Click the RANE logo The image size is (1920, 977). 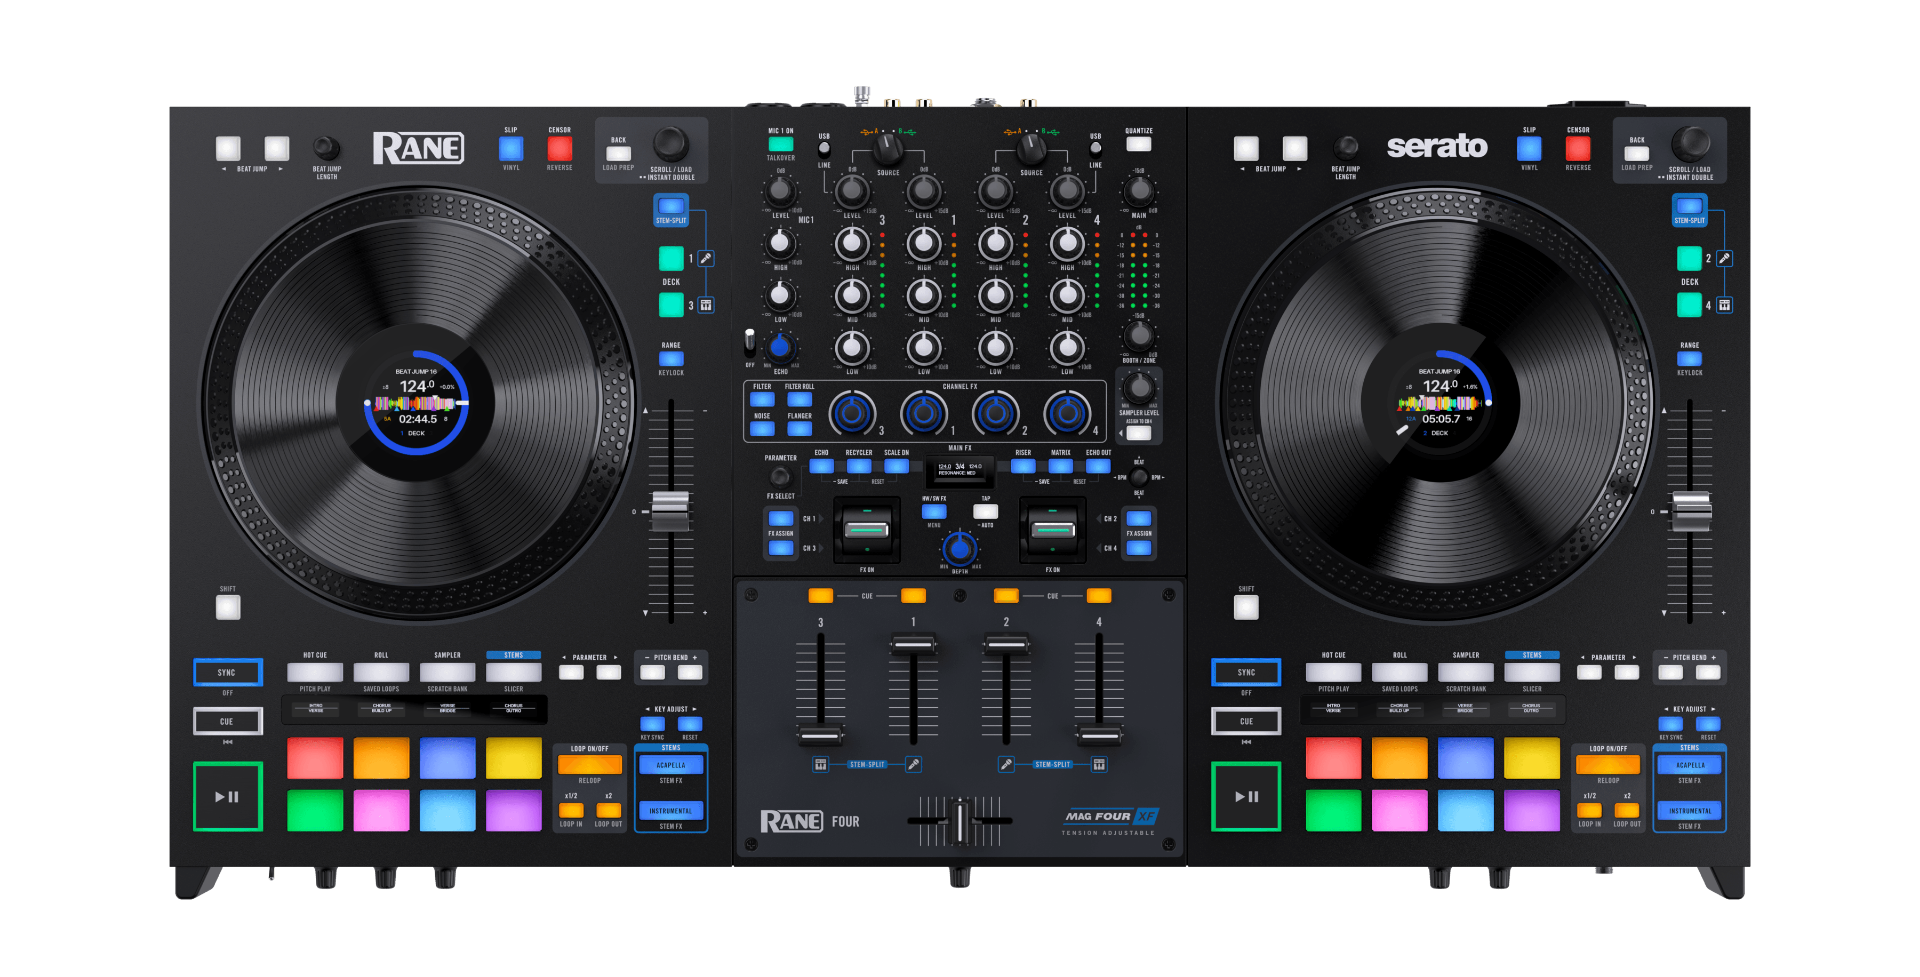tap(419, 146)
